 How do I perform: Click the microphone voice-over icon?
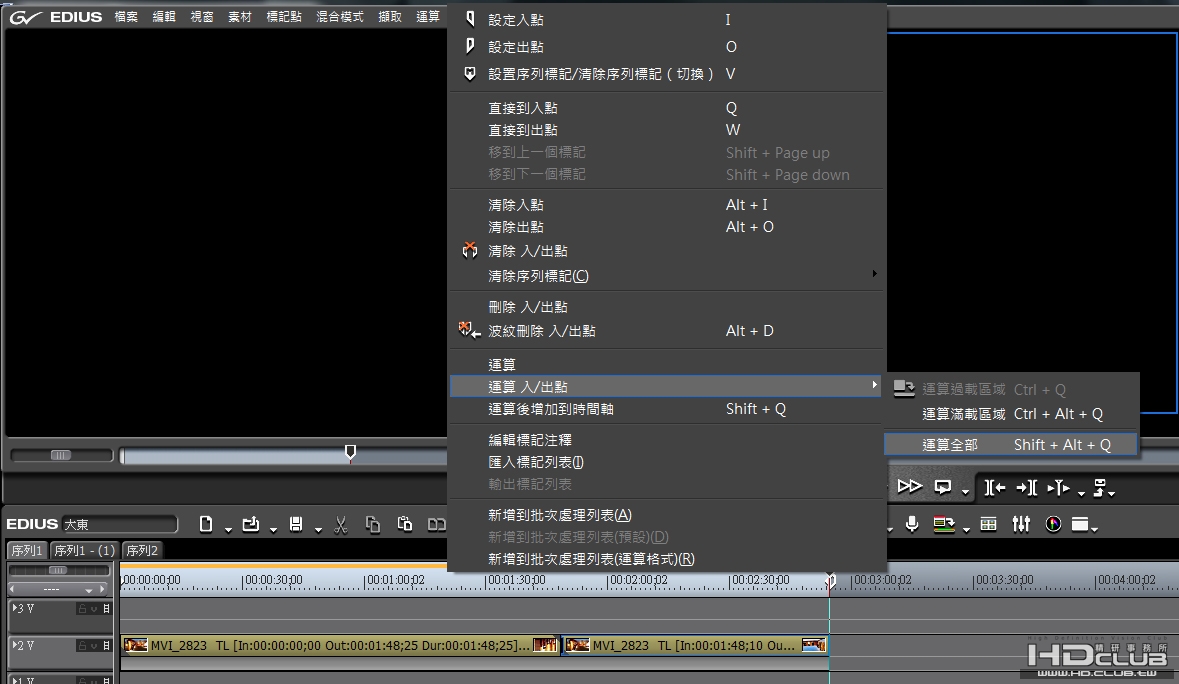coord(912,524)
